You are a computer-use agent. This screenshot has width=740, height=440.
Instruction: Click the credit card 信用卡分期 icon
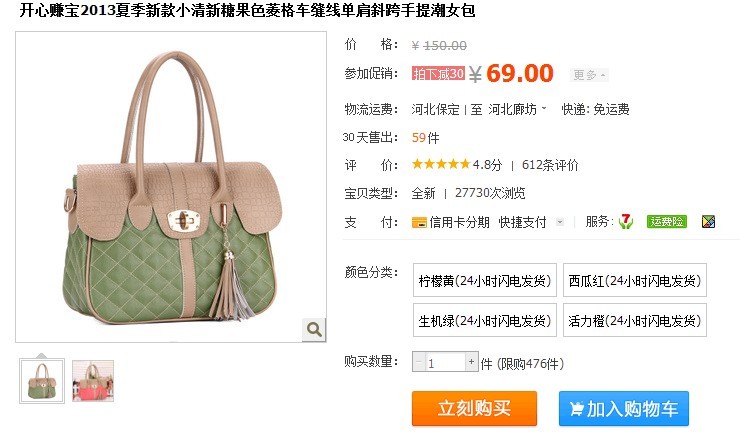click(x=419, y=222)
